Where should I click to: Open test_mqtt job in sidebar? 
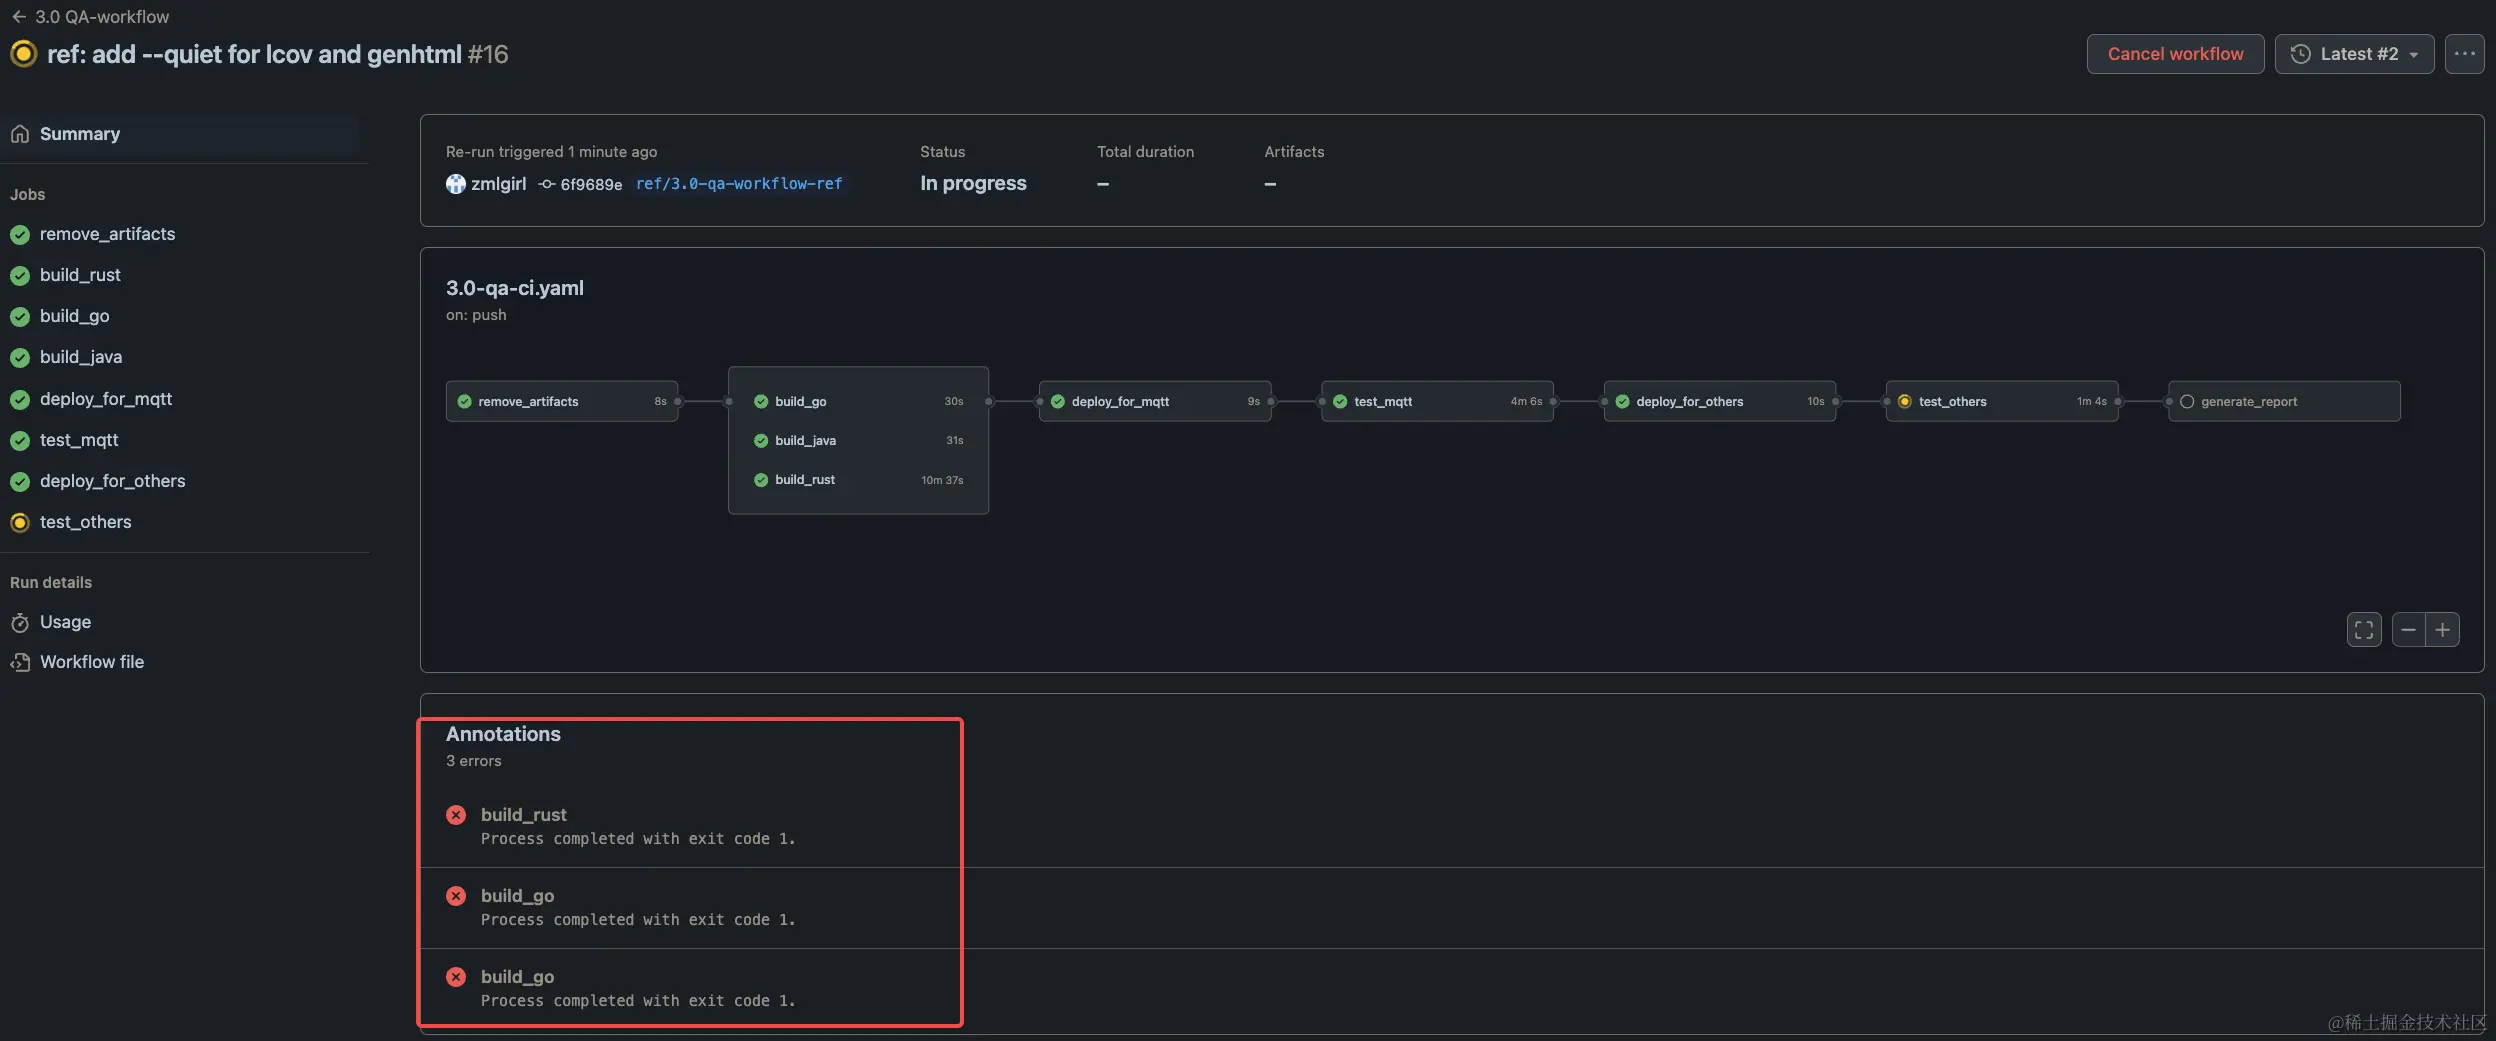[x=79, y=440]
